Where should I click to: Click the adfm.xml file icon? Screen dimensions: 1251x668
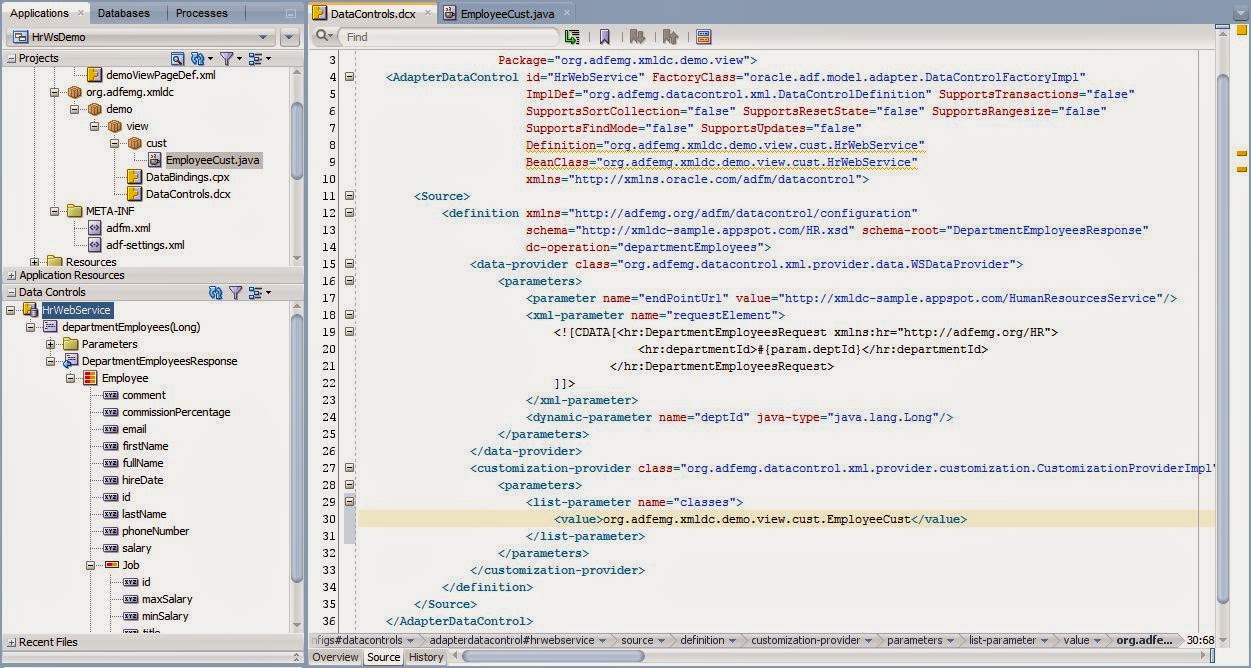pos(95,228)
